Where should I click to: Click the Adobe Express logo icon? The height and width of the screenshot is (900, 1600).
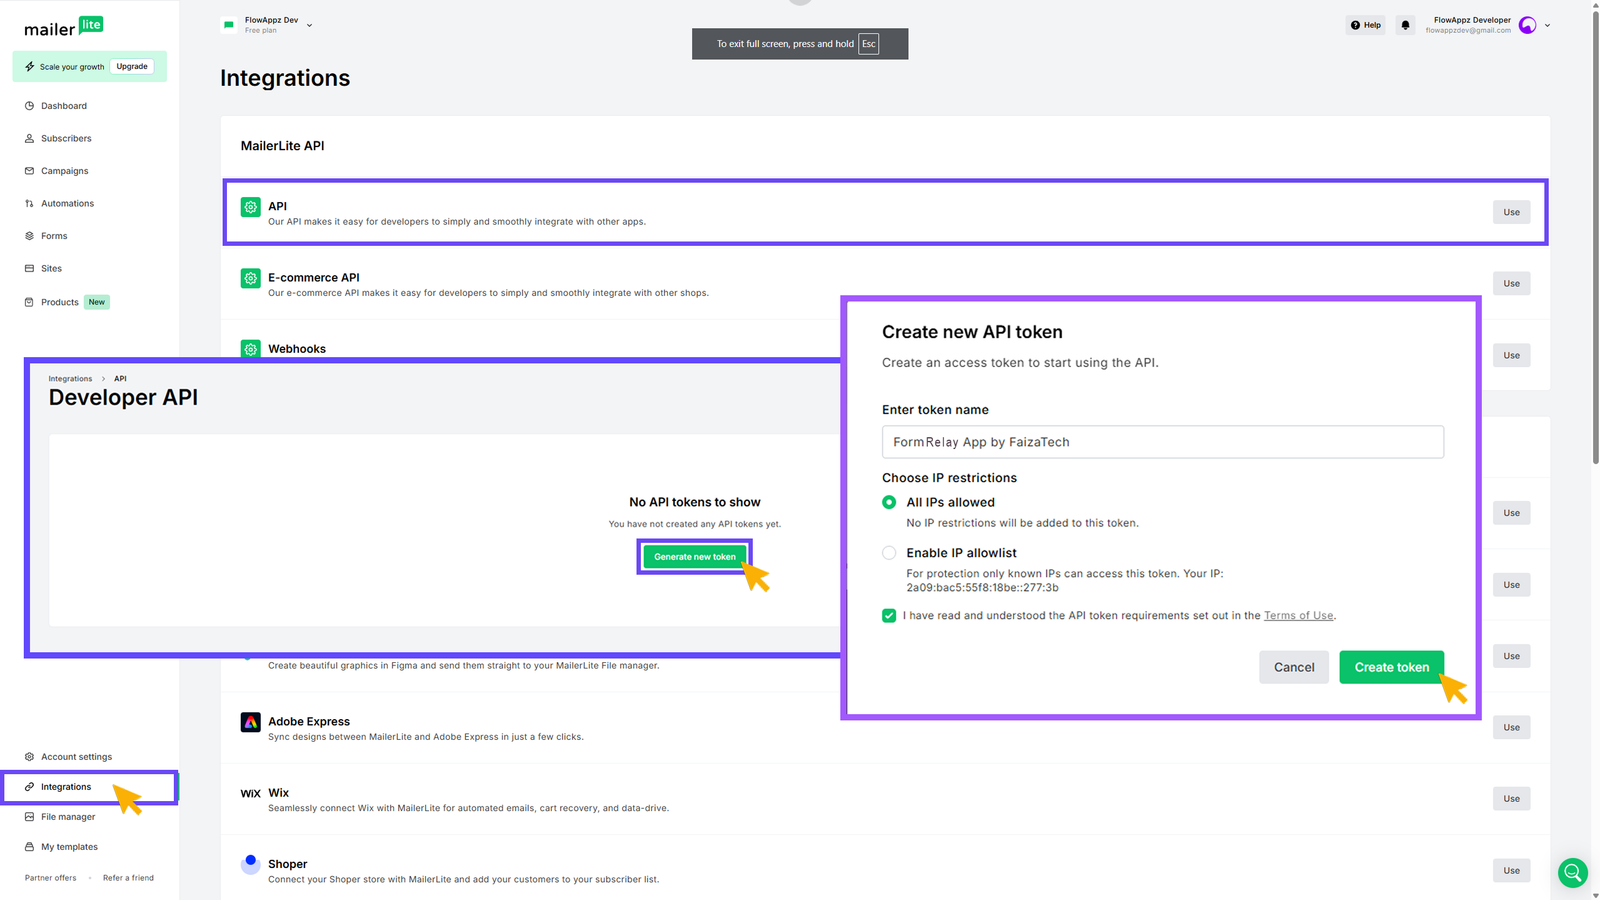click(250, 722)
